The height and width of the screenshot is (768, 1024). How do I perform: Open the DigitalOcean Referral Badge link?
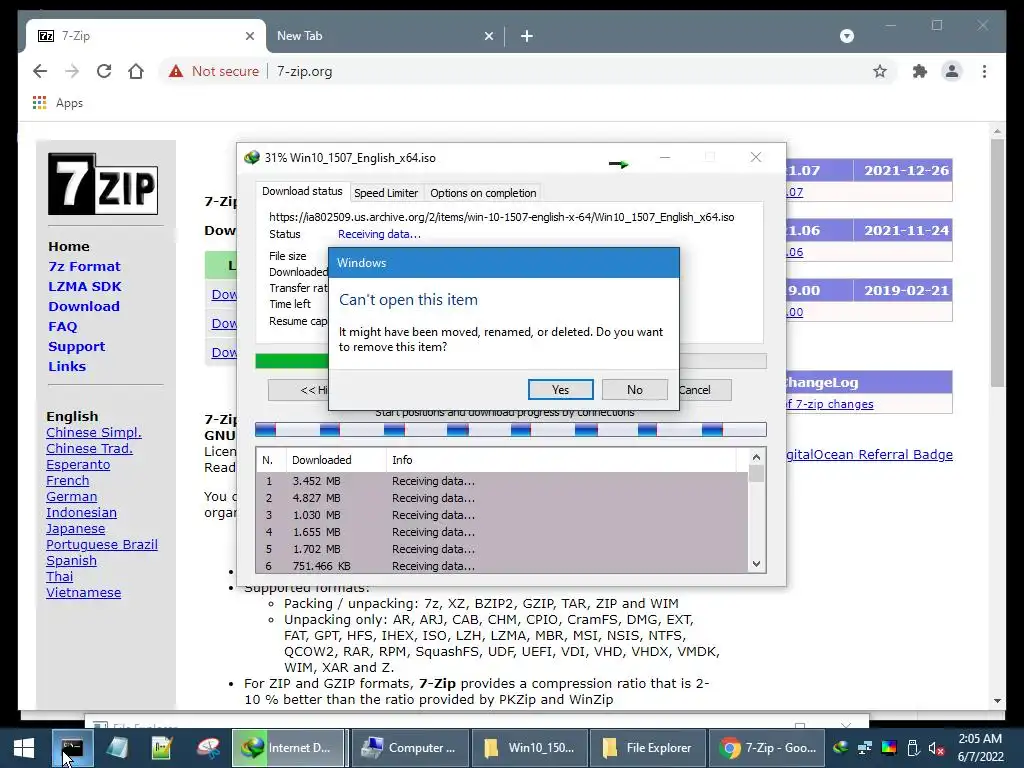tap(869, 455)
